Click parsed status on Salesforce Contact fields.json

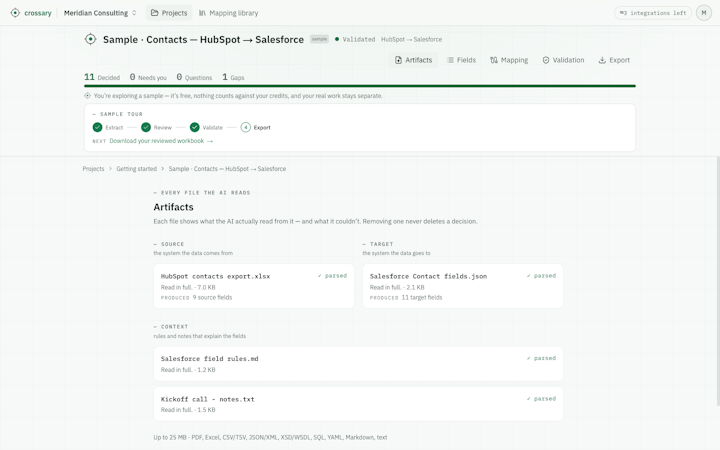pyautogui.click(x=541, y=276)
